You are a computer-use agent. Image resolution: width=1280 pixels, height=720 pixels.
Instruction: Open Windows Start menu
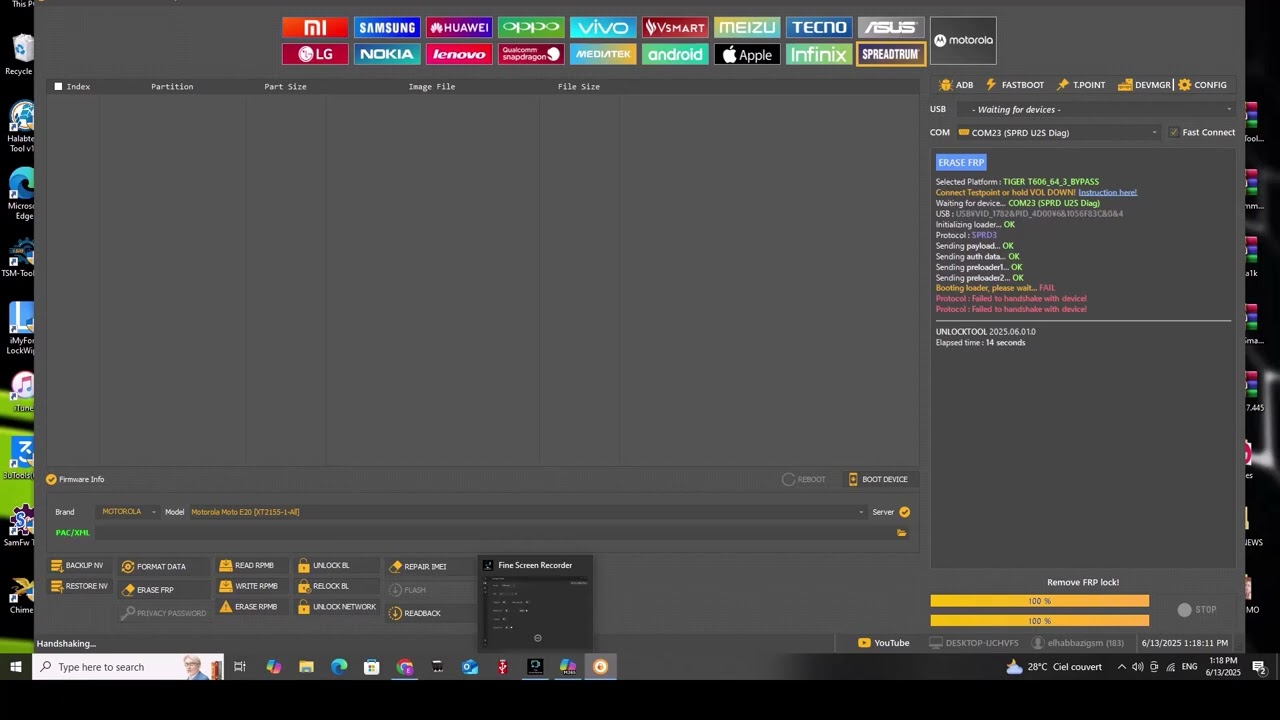pos(16,667)
